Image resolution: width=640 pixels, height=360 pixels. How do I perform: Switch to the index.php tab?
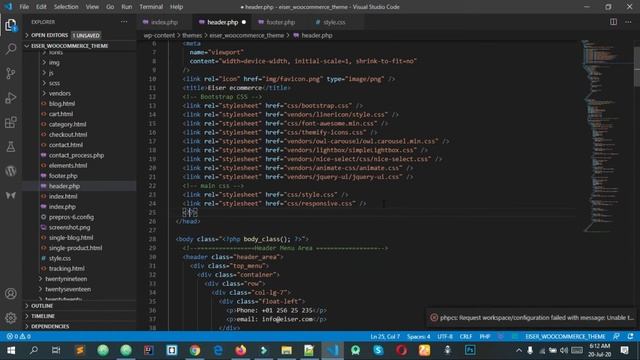click(164, 22)
